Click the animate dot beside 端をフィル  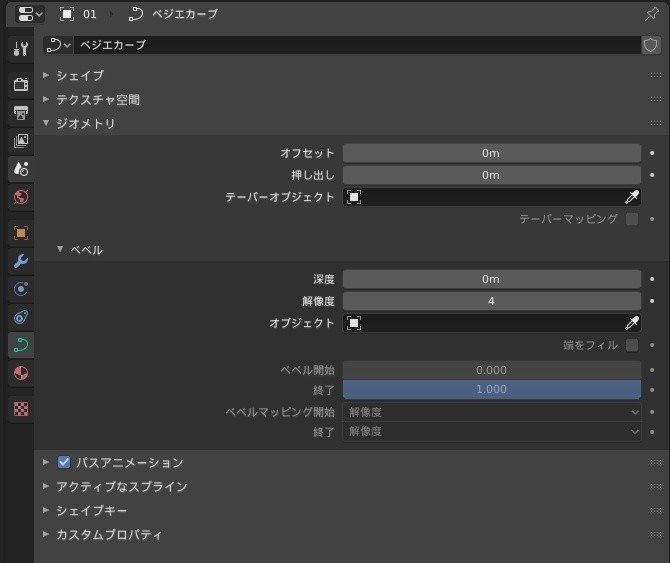click(x=652, y=345)
